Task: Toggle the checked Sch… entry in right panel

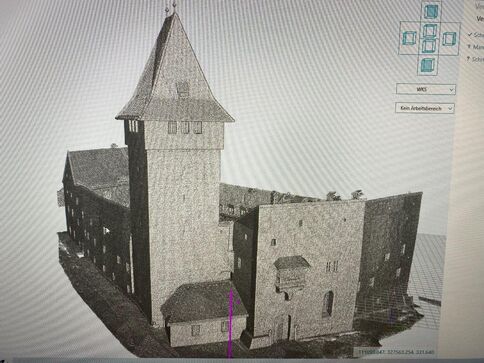Action: [x=476, y=35]
